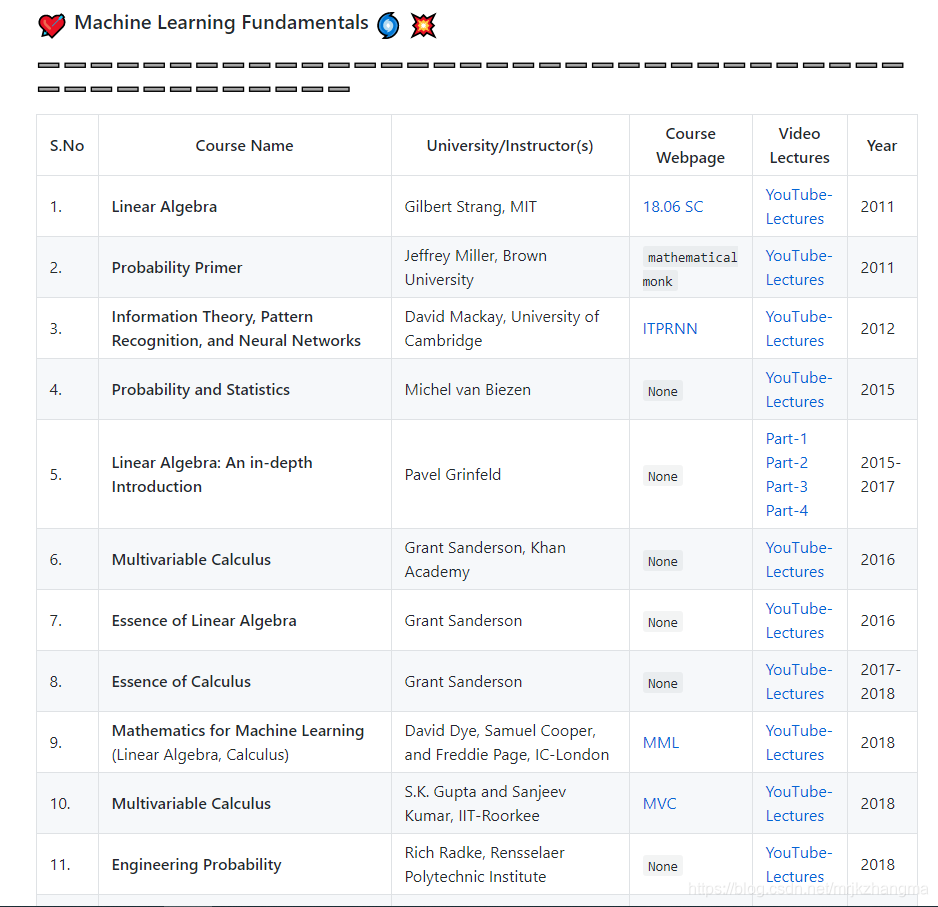The width and height of the screenshot is (938, 907).
Task: Open Part-4 of Pavel Grinfeld's lectures
Action: click(787, 510)
